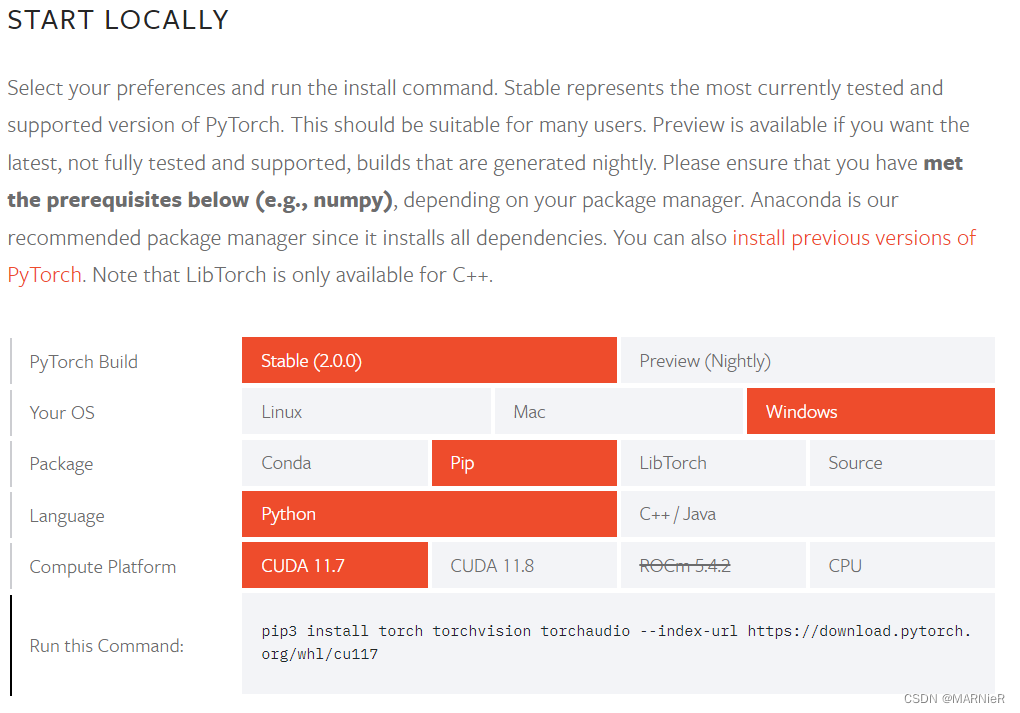Choose Python as the language

click(429, 514)
